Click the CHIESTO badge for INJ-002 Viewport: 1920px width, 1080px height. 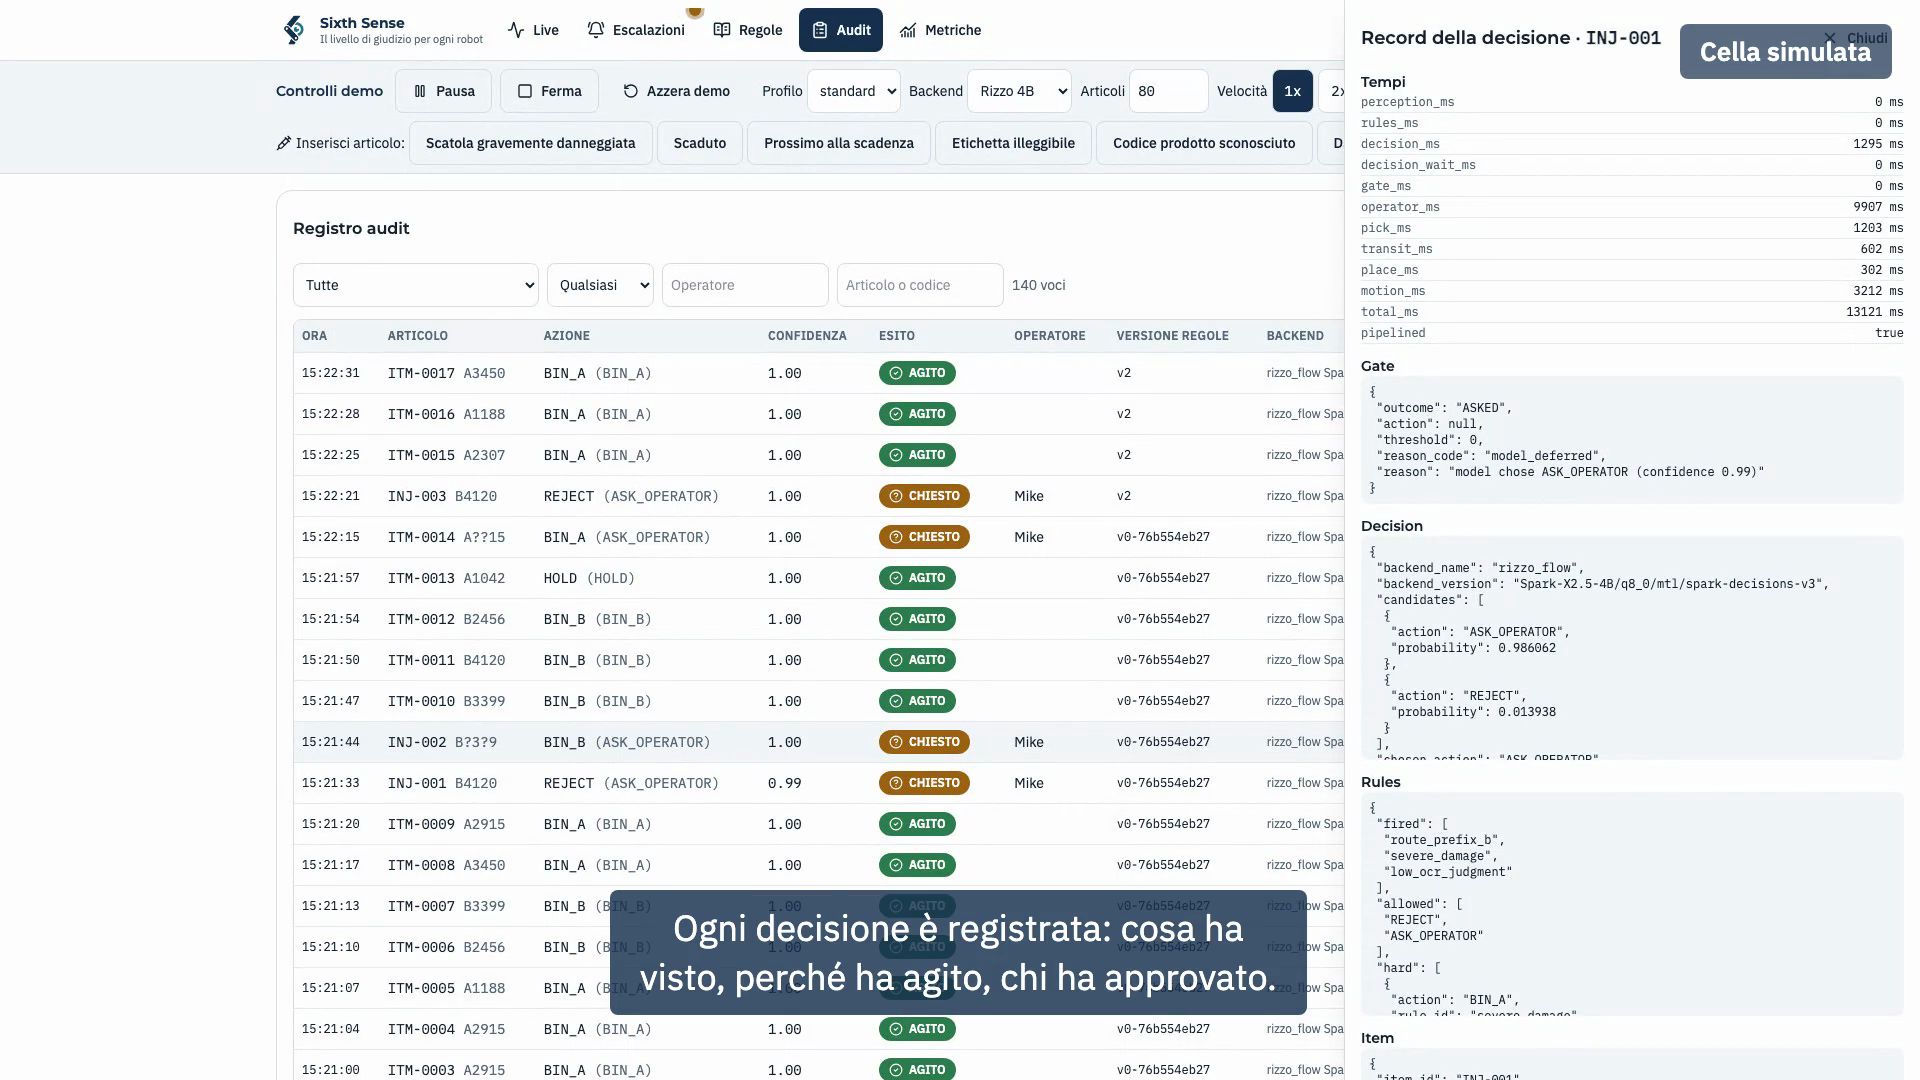pos(924,742)
